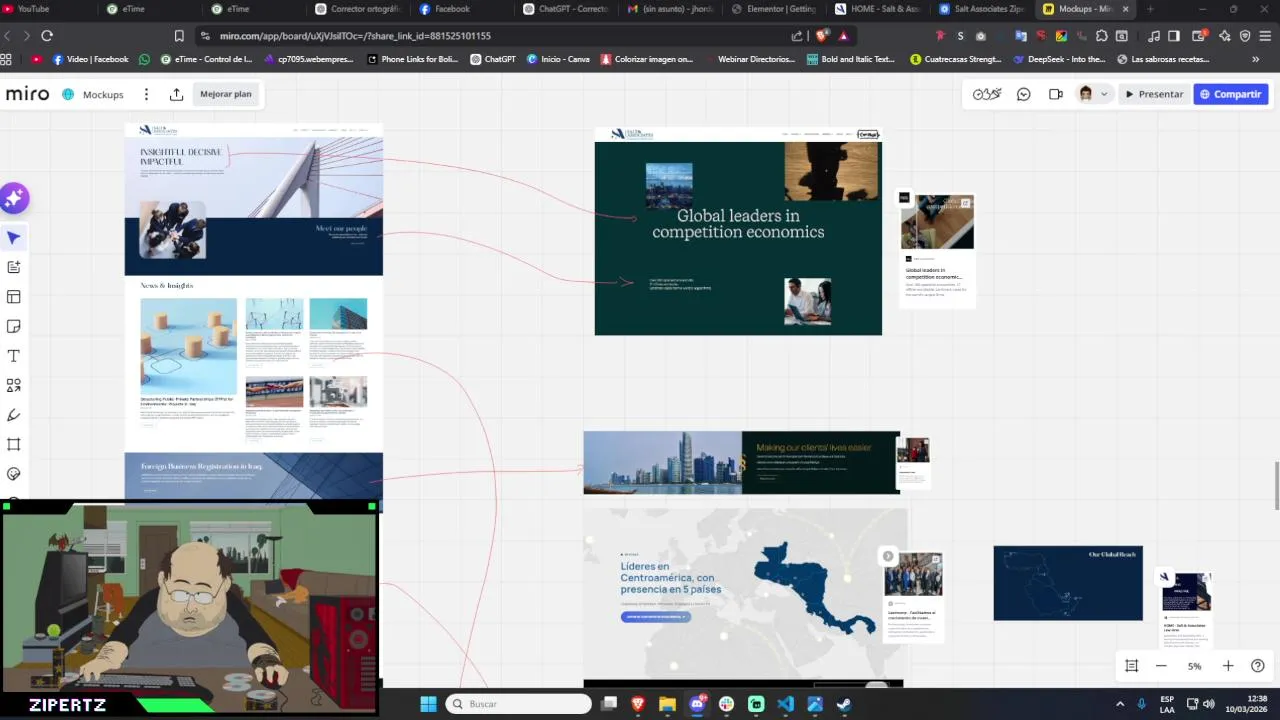Open the frames panel icon
Image resolution: width=1280 pixels, height=720 pixels.
pyautogui.click(x=1131, y=666)
